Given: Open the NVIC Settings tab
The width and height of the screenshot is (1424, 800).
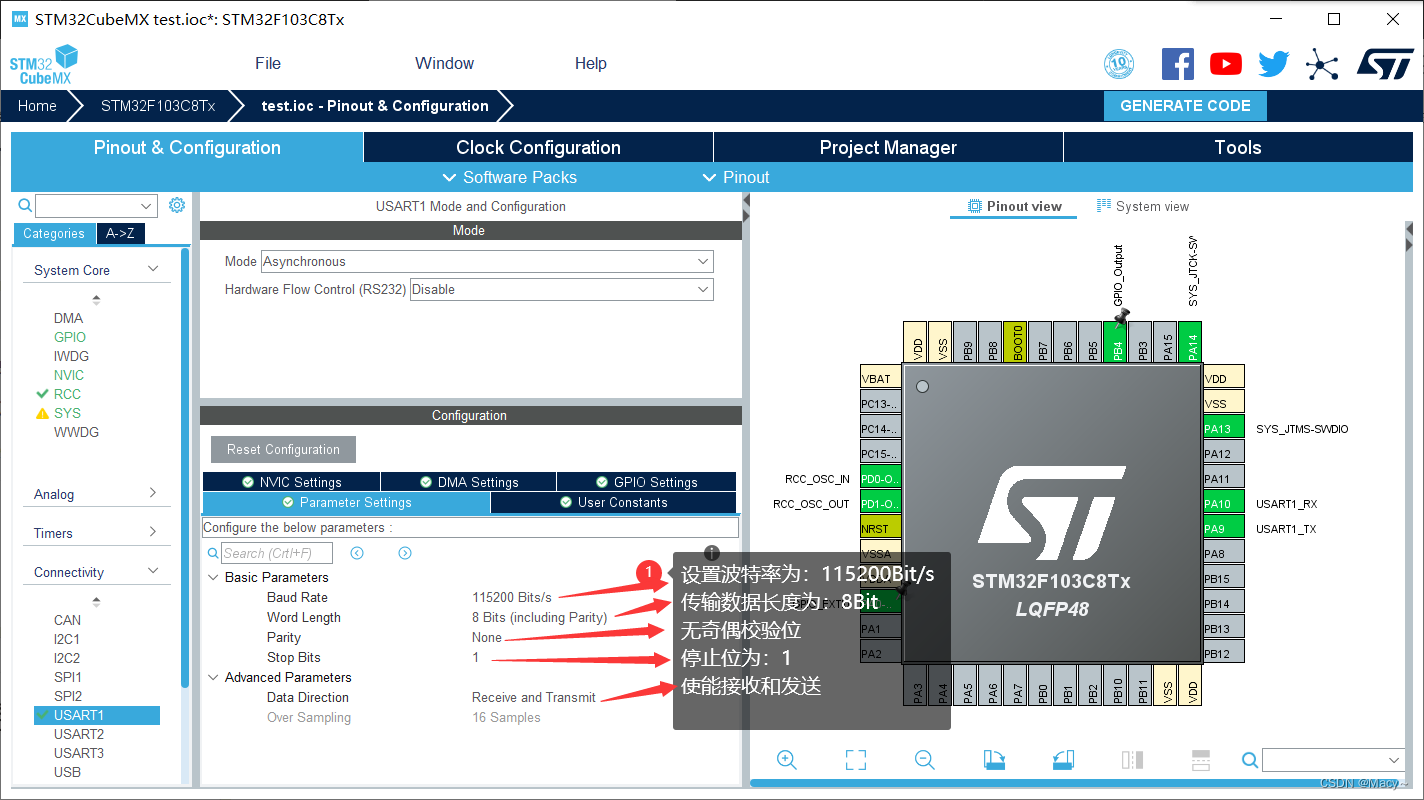Looking at the screenshot, I should [292, 482].
